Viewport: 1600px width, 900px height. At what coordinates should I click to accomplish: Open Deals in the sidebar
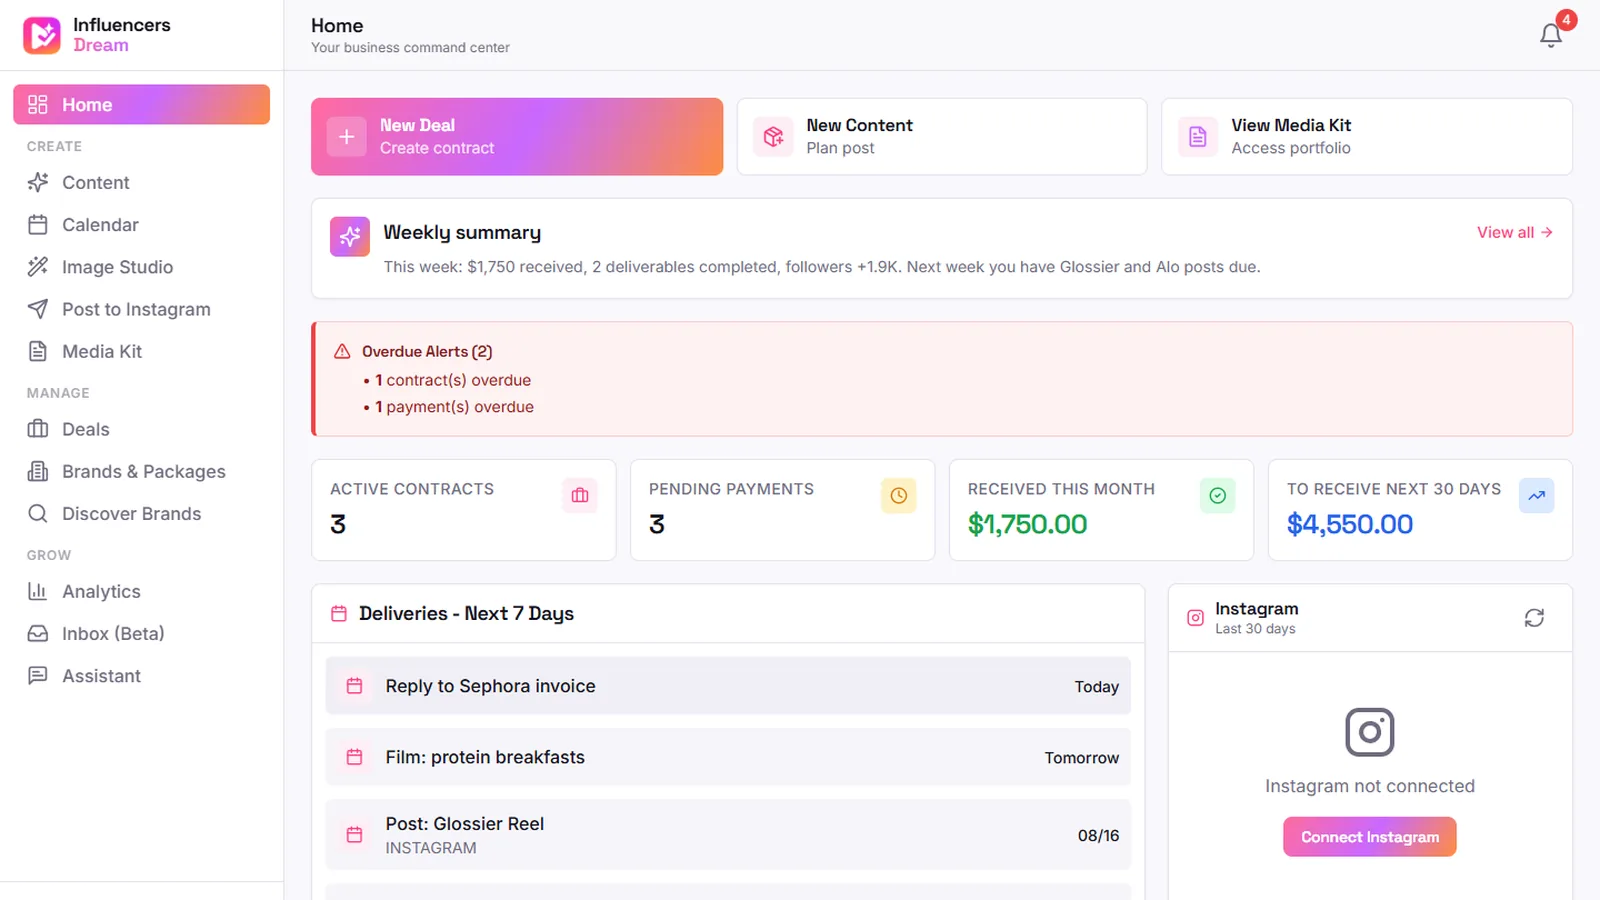pos(141,429)
